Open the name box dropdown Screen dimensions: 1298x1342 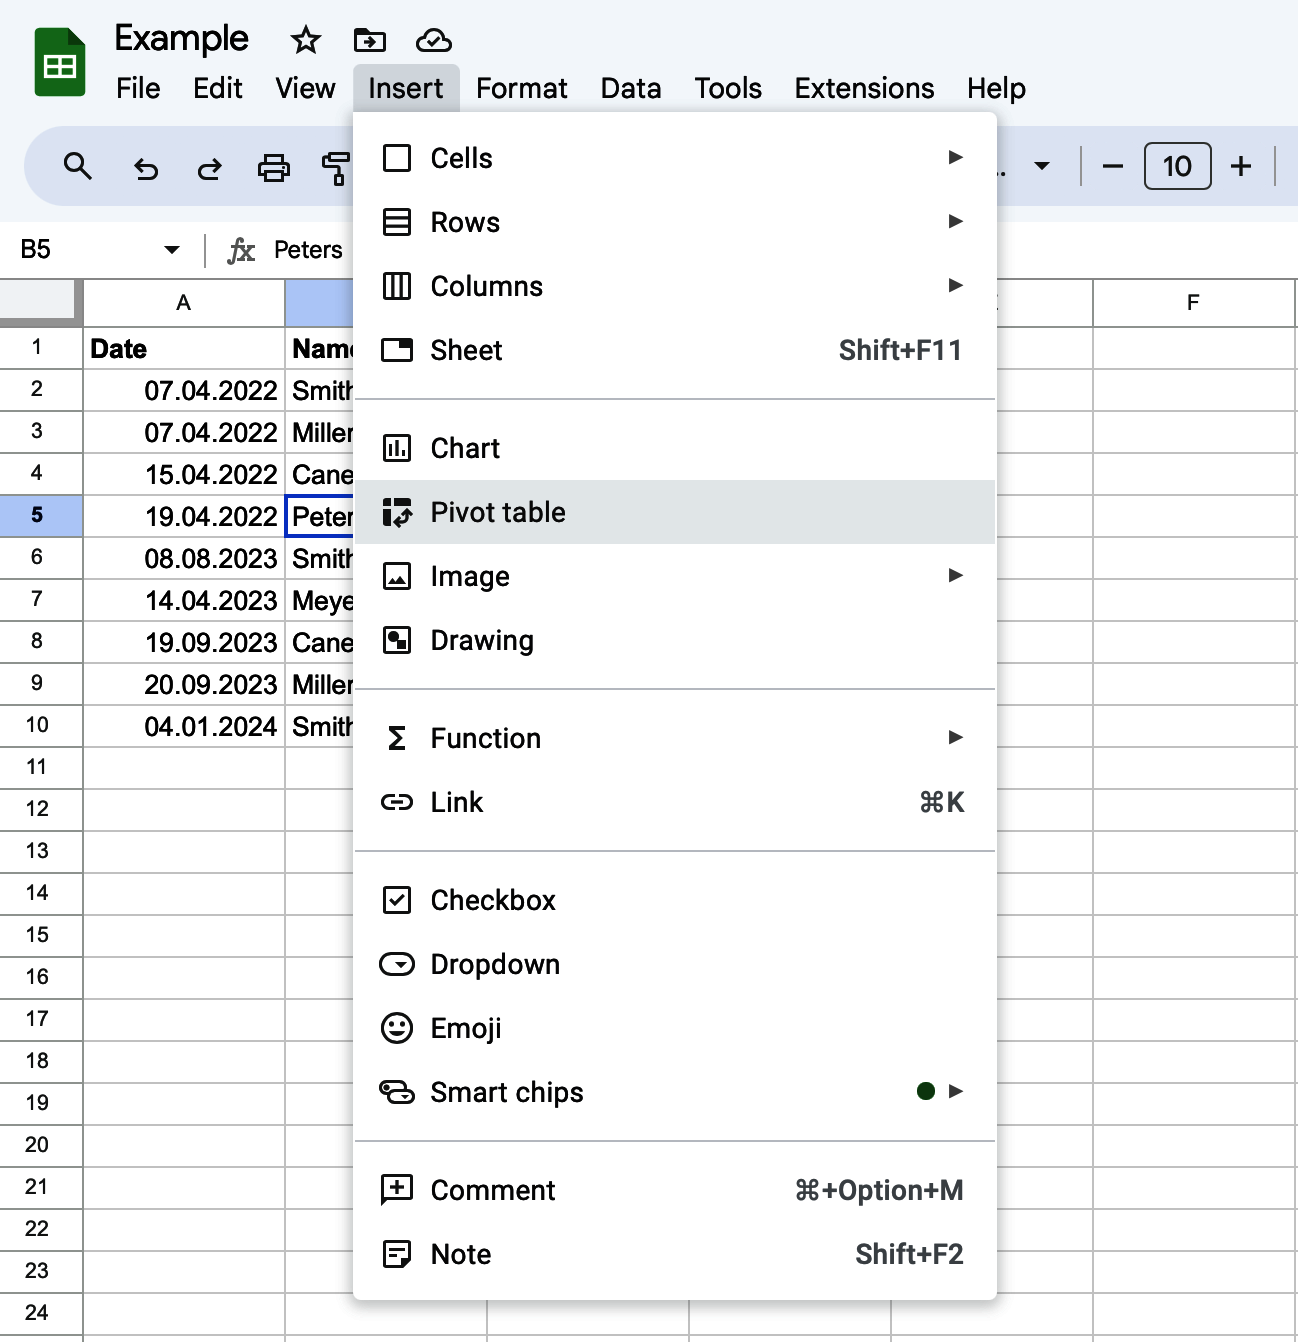(x=170, y=250)
